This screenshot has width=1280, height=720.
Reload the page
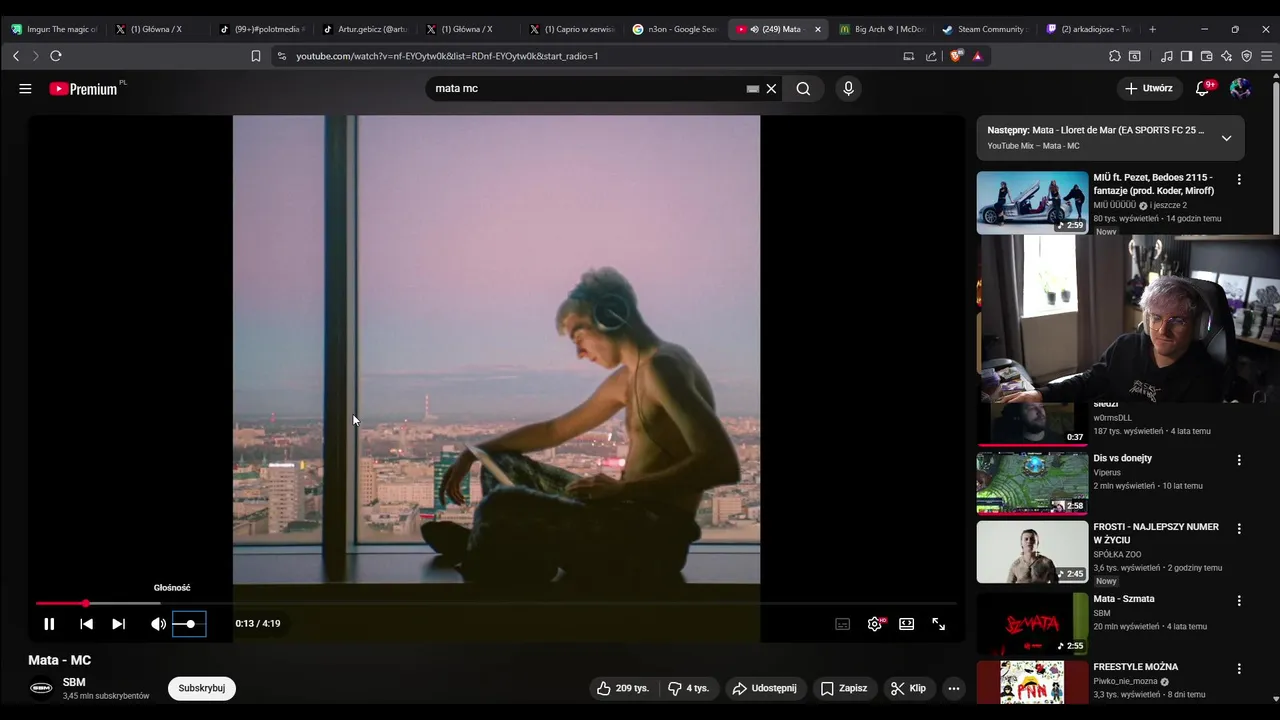56,56
